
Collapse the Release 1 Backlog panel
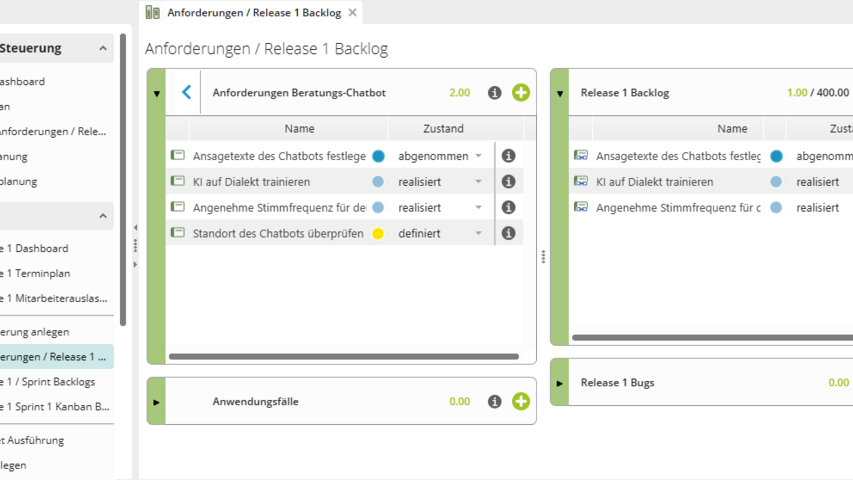coord(560,94)
